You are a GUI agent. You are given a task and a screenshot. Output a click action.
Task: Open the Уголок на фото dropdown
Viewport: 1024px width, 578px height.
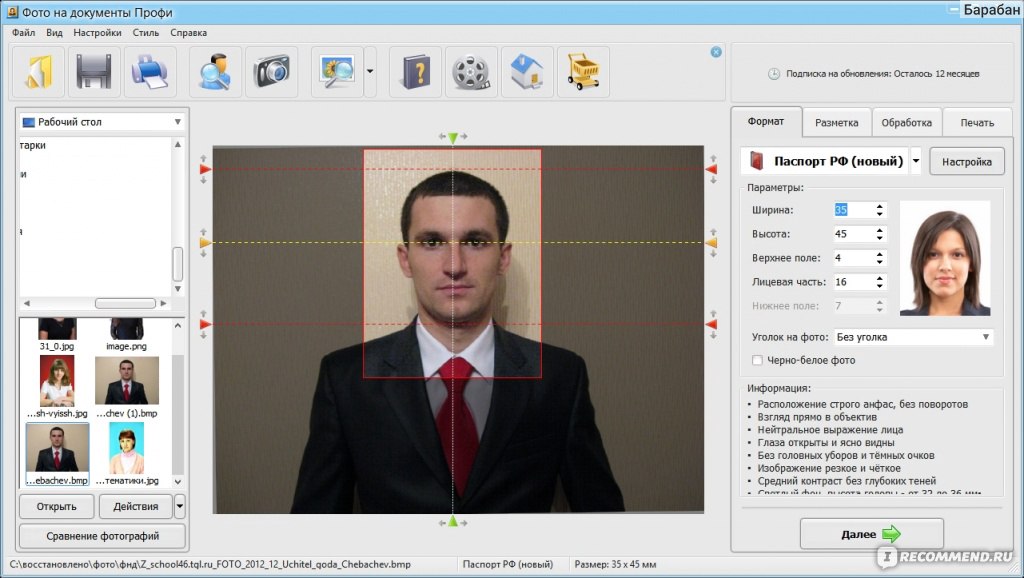(913, 337)
